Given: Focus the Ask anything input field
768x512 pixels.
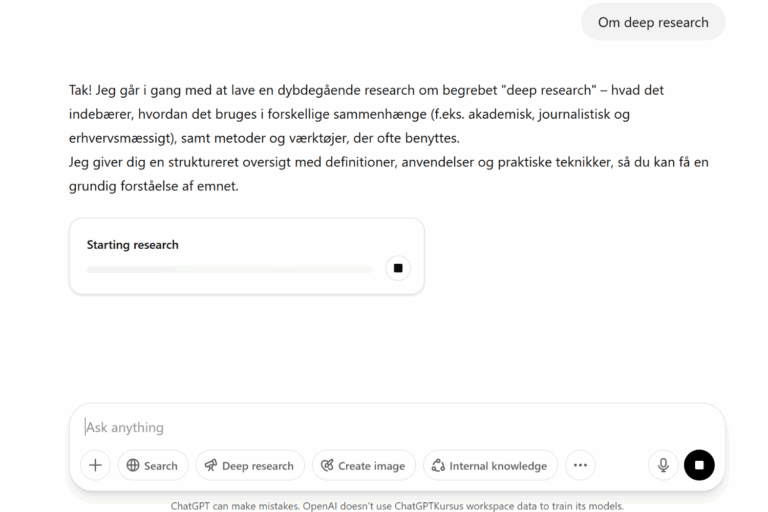Looking at the screenshot, I should pyautogui.click(x=397, y=427).
